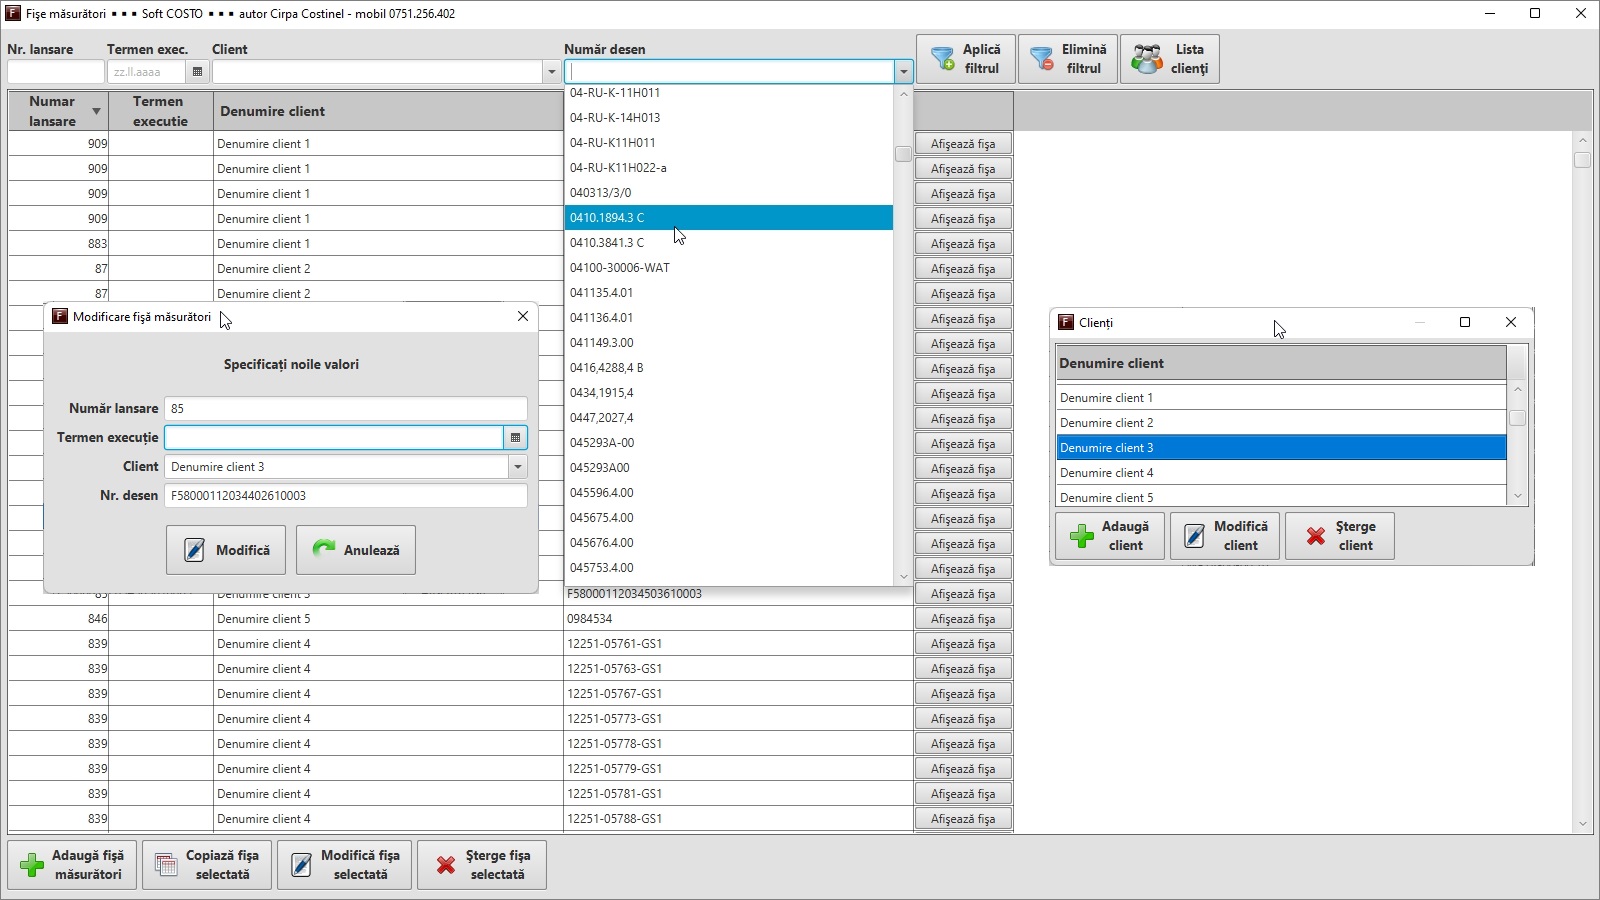The image size is (1600, 900).
Task: Open Lista clienți people icon
Action: (x=1146, y=59)
